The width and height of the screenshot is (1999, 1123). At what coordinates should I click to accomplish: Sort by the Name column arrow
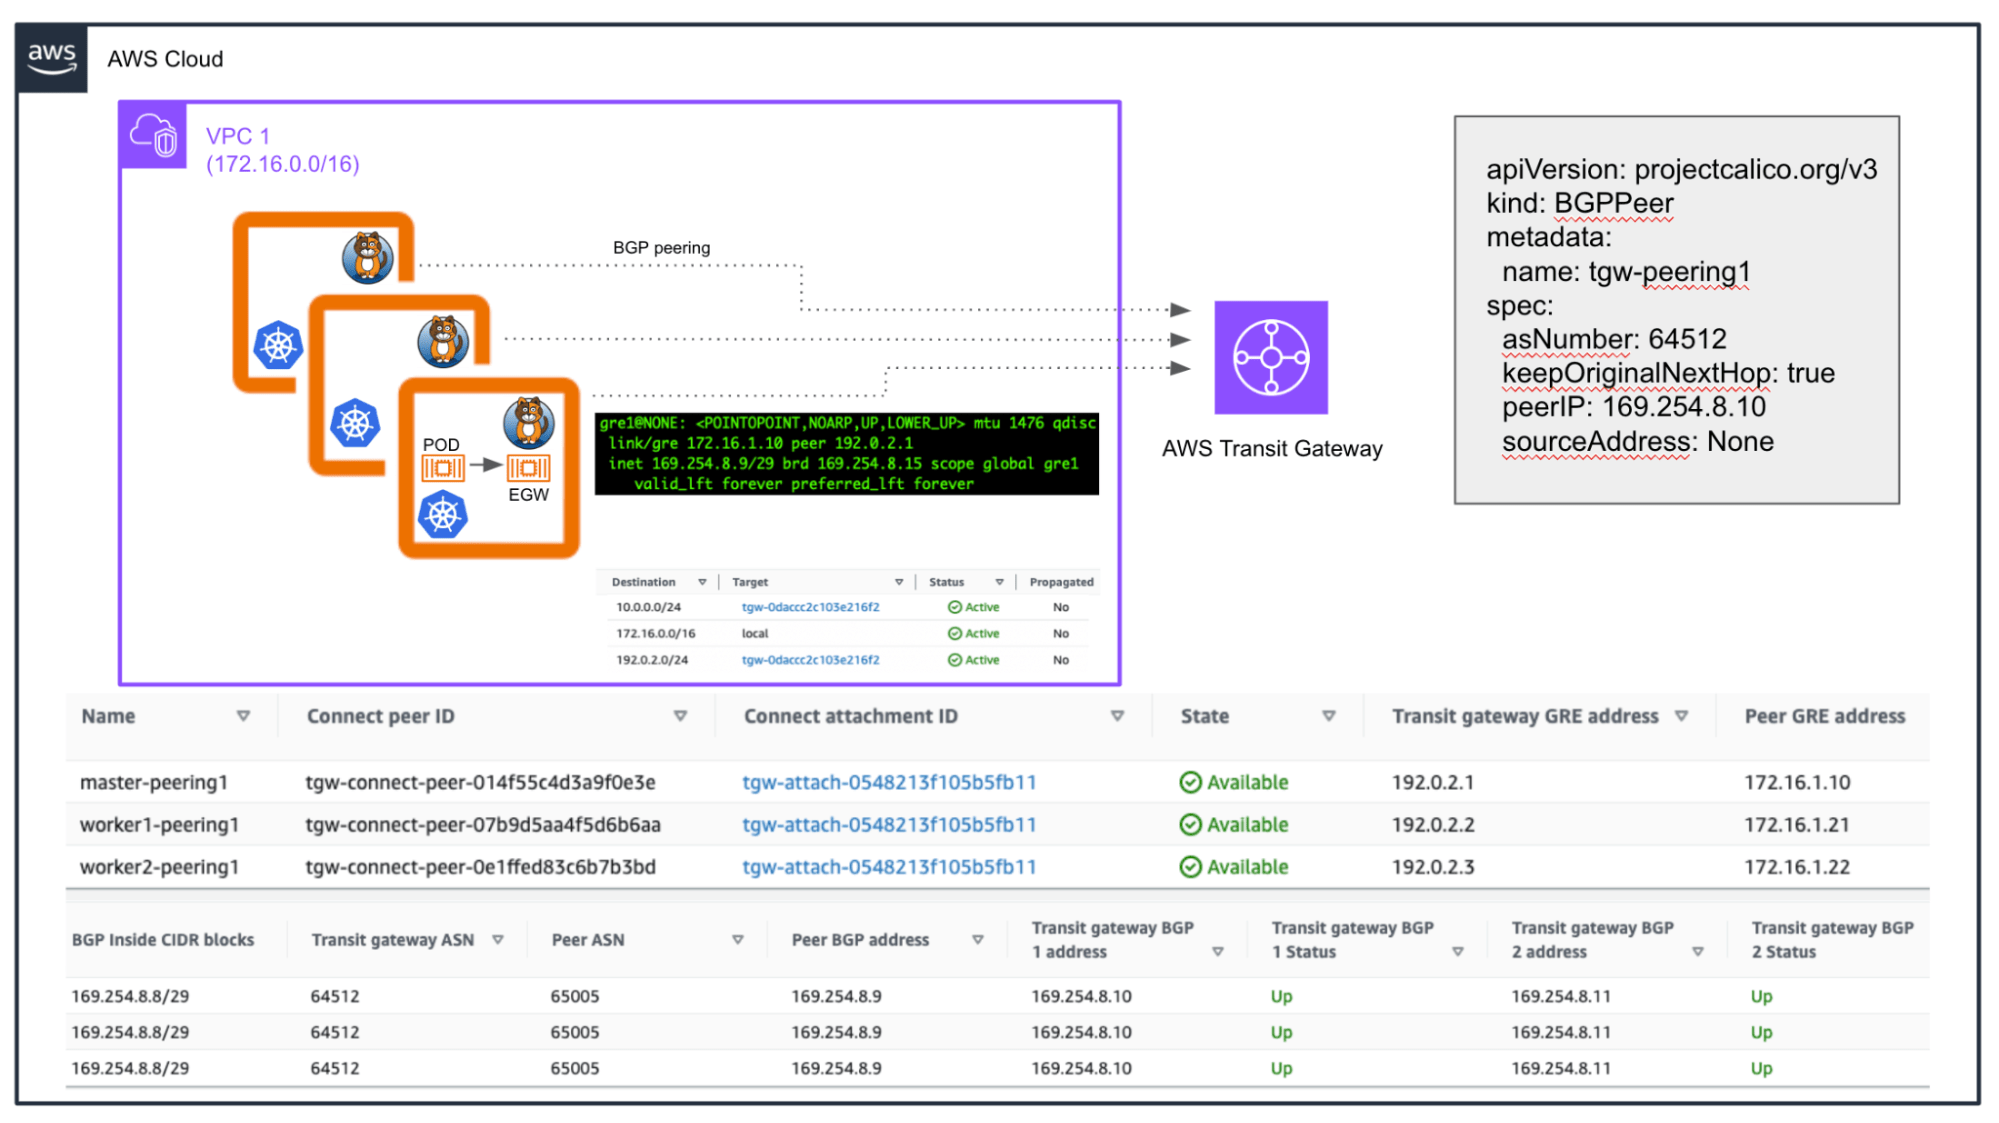(243, 716)
